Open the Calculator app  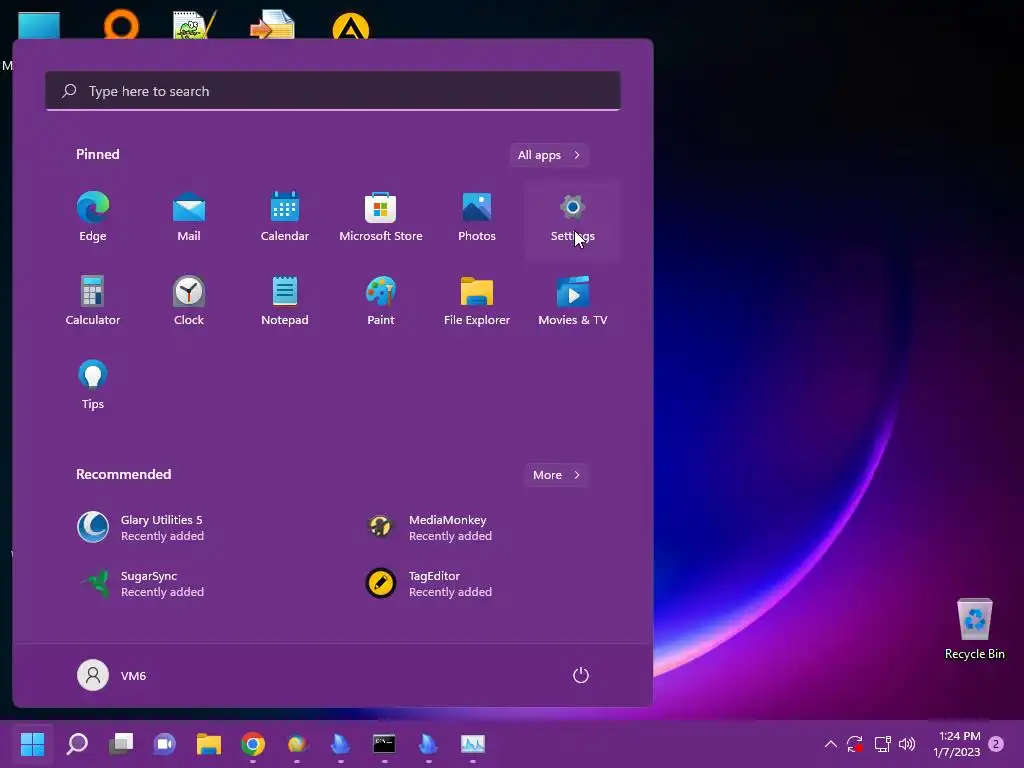(x=93, y=302)
